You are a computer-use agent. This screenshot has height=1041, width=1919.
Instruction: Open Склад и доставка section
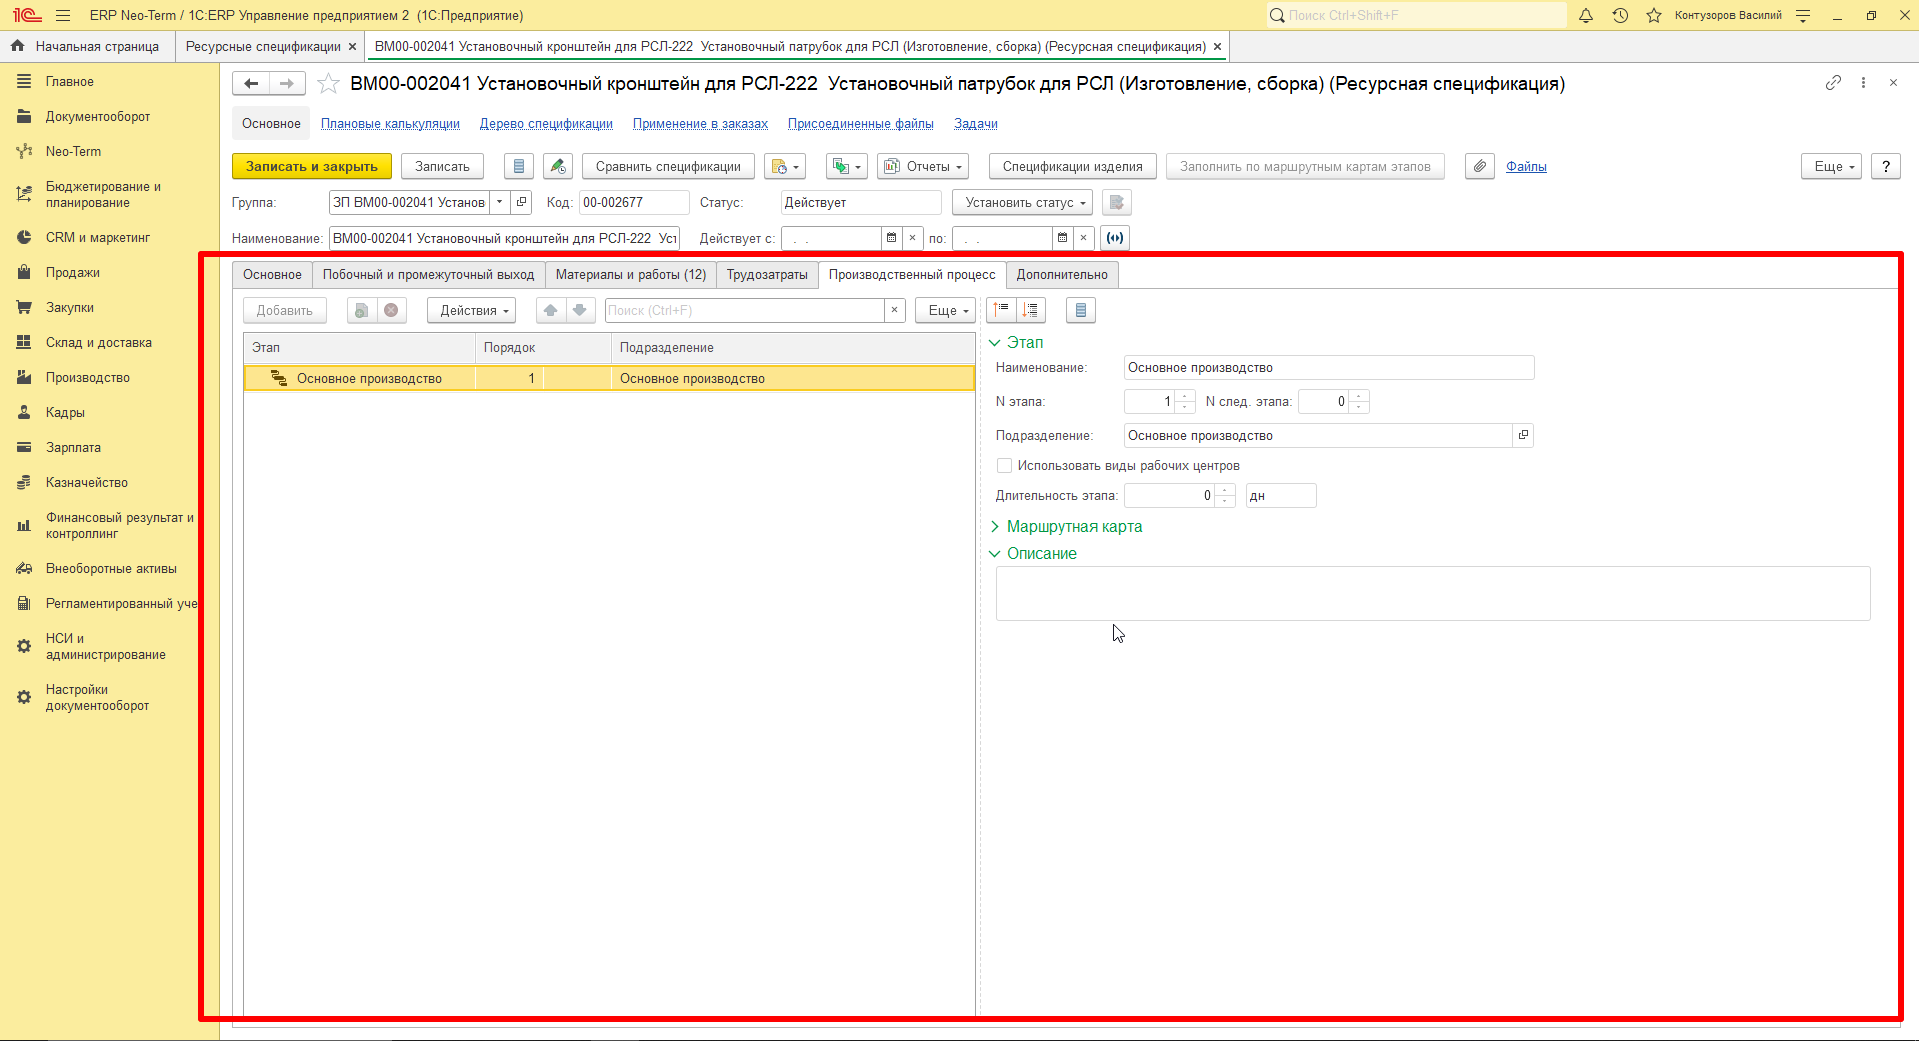pos(99,343)
